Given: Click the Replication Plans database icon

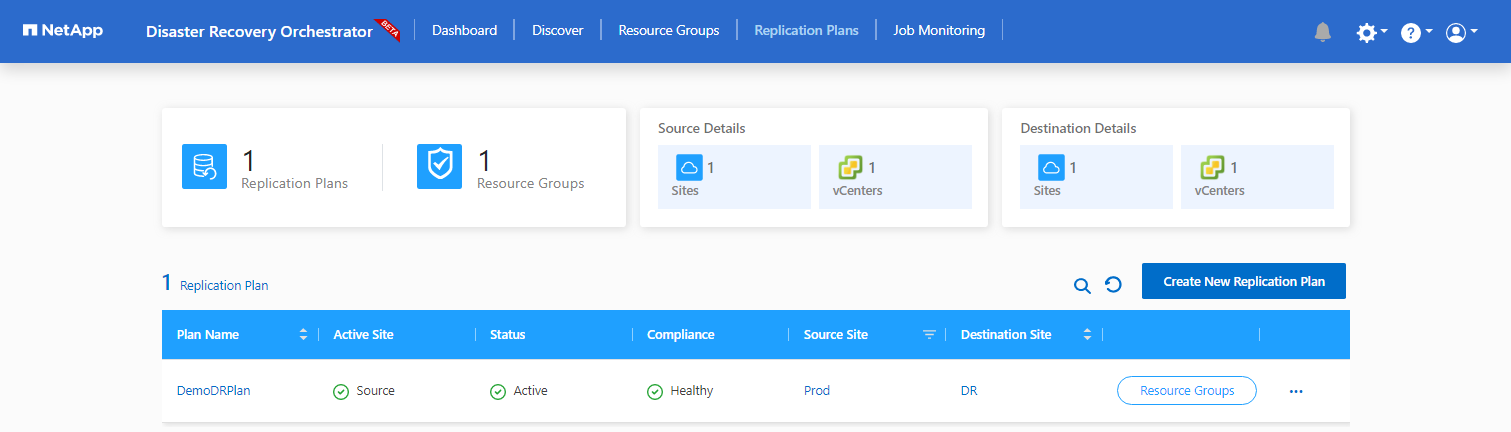Looking at the screenshot, I should [x=204, y=166].
